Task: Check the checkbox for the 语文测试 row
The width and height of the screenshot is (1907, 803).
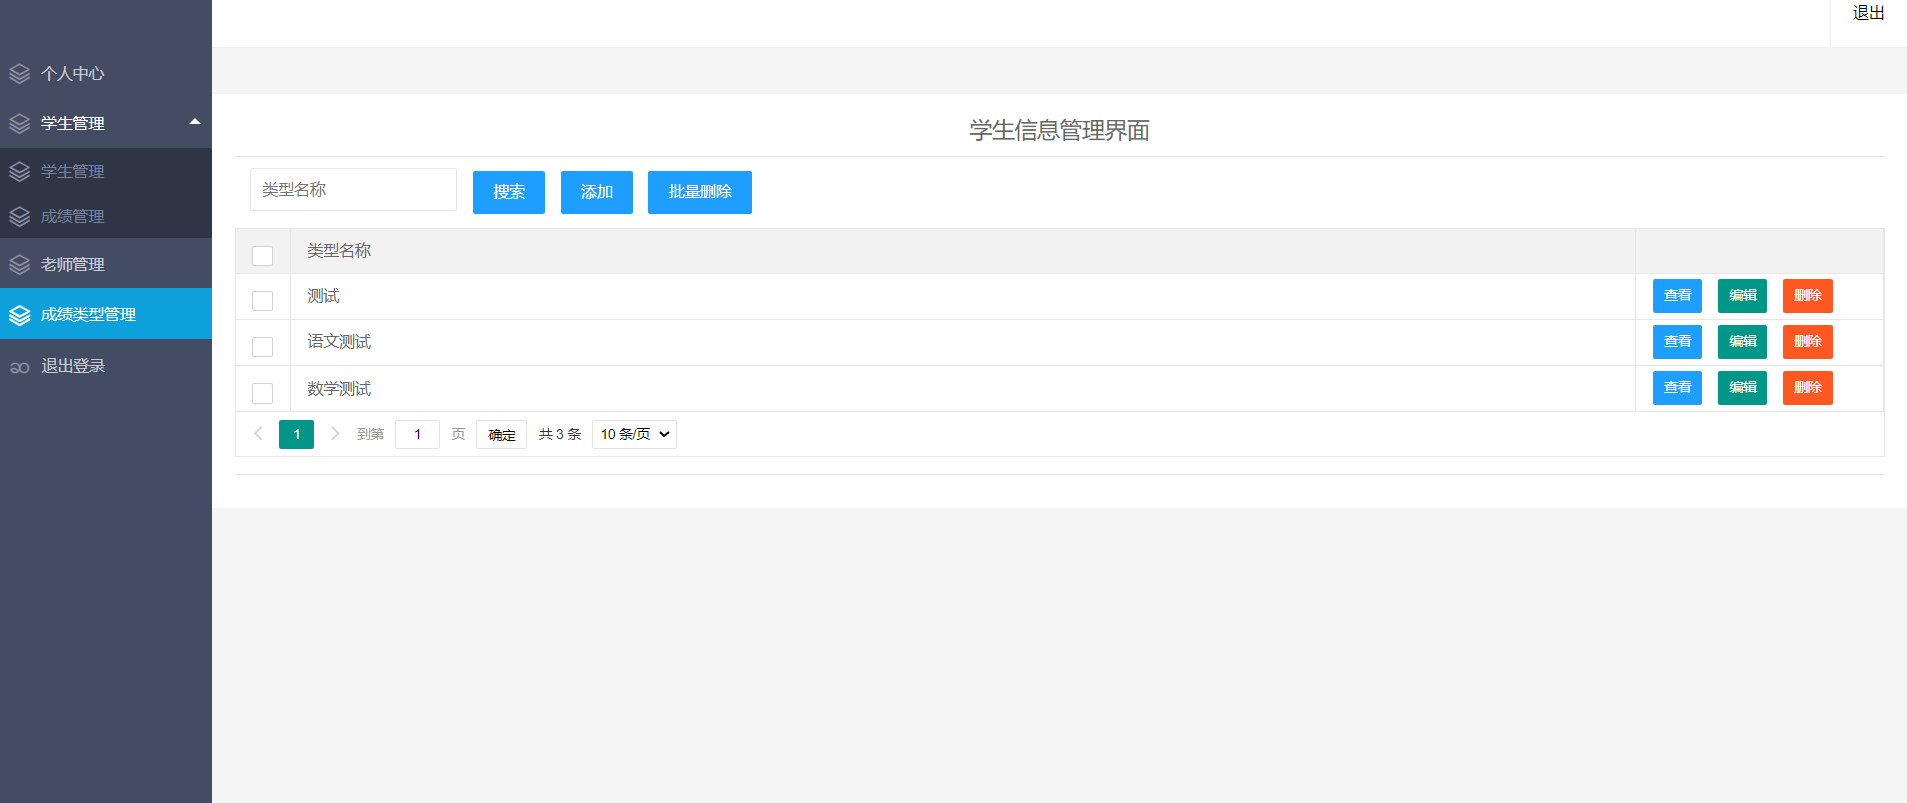Action: (263, 347)
